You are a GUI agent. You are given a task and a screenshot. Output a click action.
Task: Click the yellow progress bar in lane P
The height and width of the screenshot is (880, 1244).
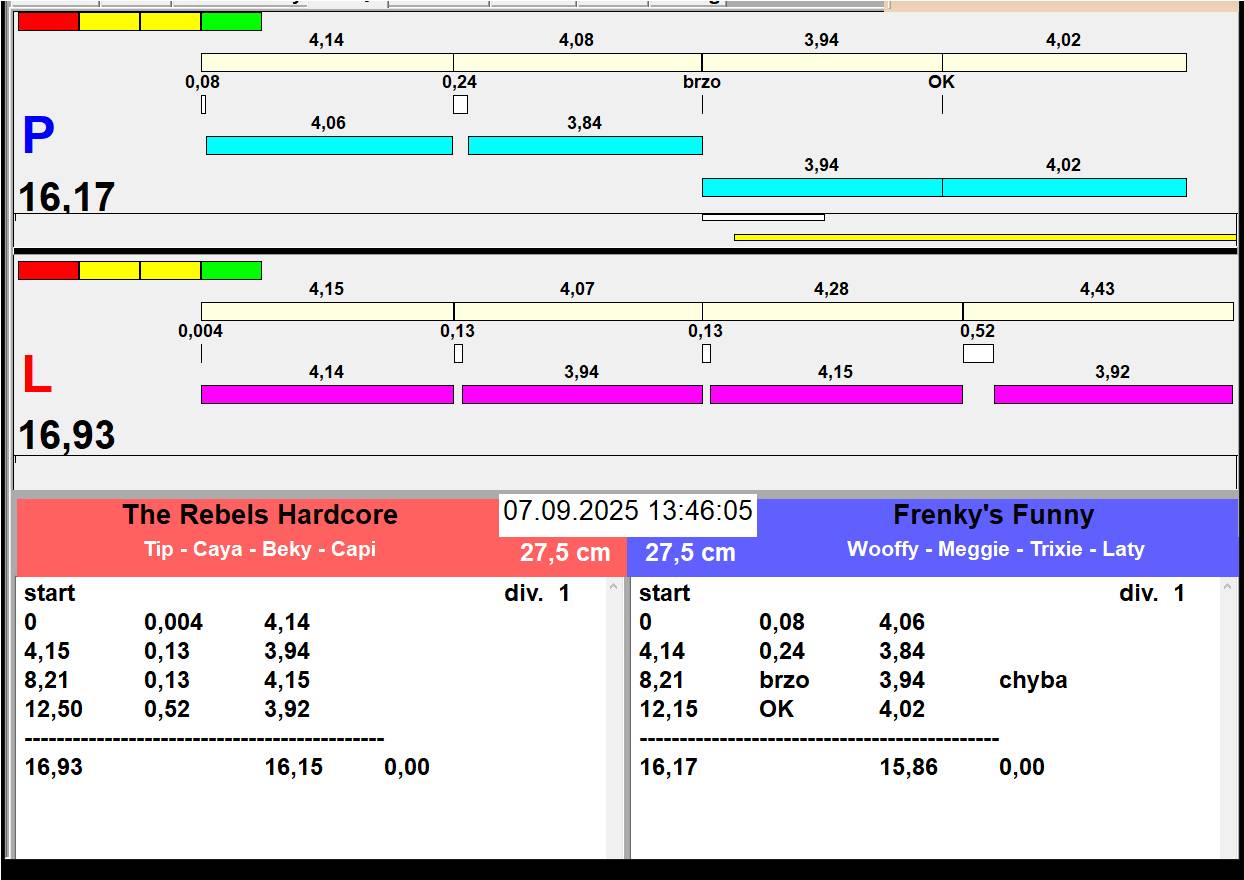click(984, 237)
